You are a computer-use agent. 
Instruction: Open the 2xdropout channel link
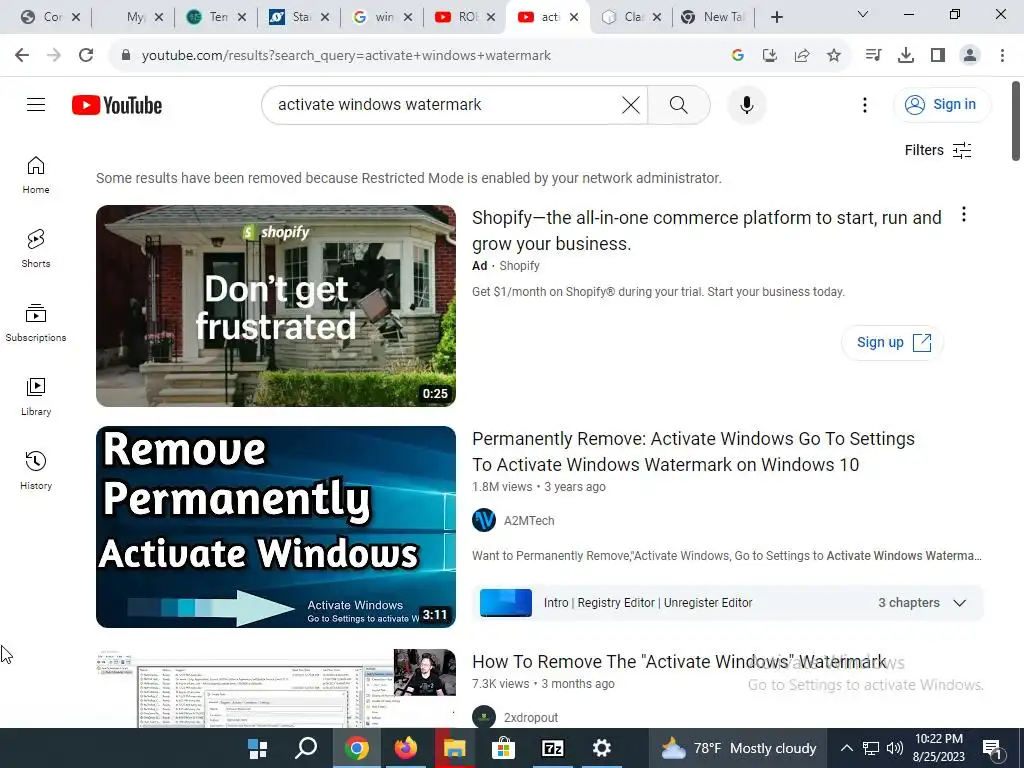(x=530, y=718)
